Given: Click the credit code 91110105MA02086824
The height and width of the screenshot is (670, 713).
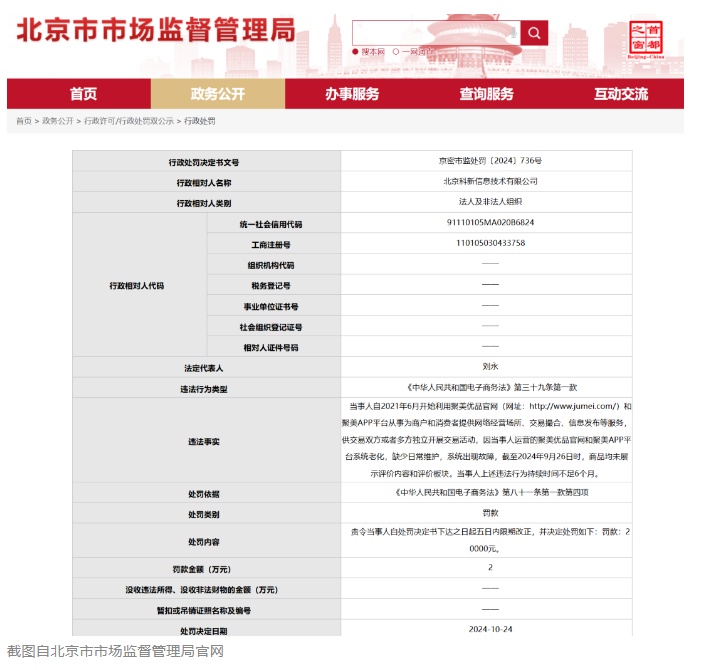Looking at the screenshot, I should tap(490, 222).
